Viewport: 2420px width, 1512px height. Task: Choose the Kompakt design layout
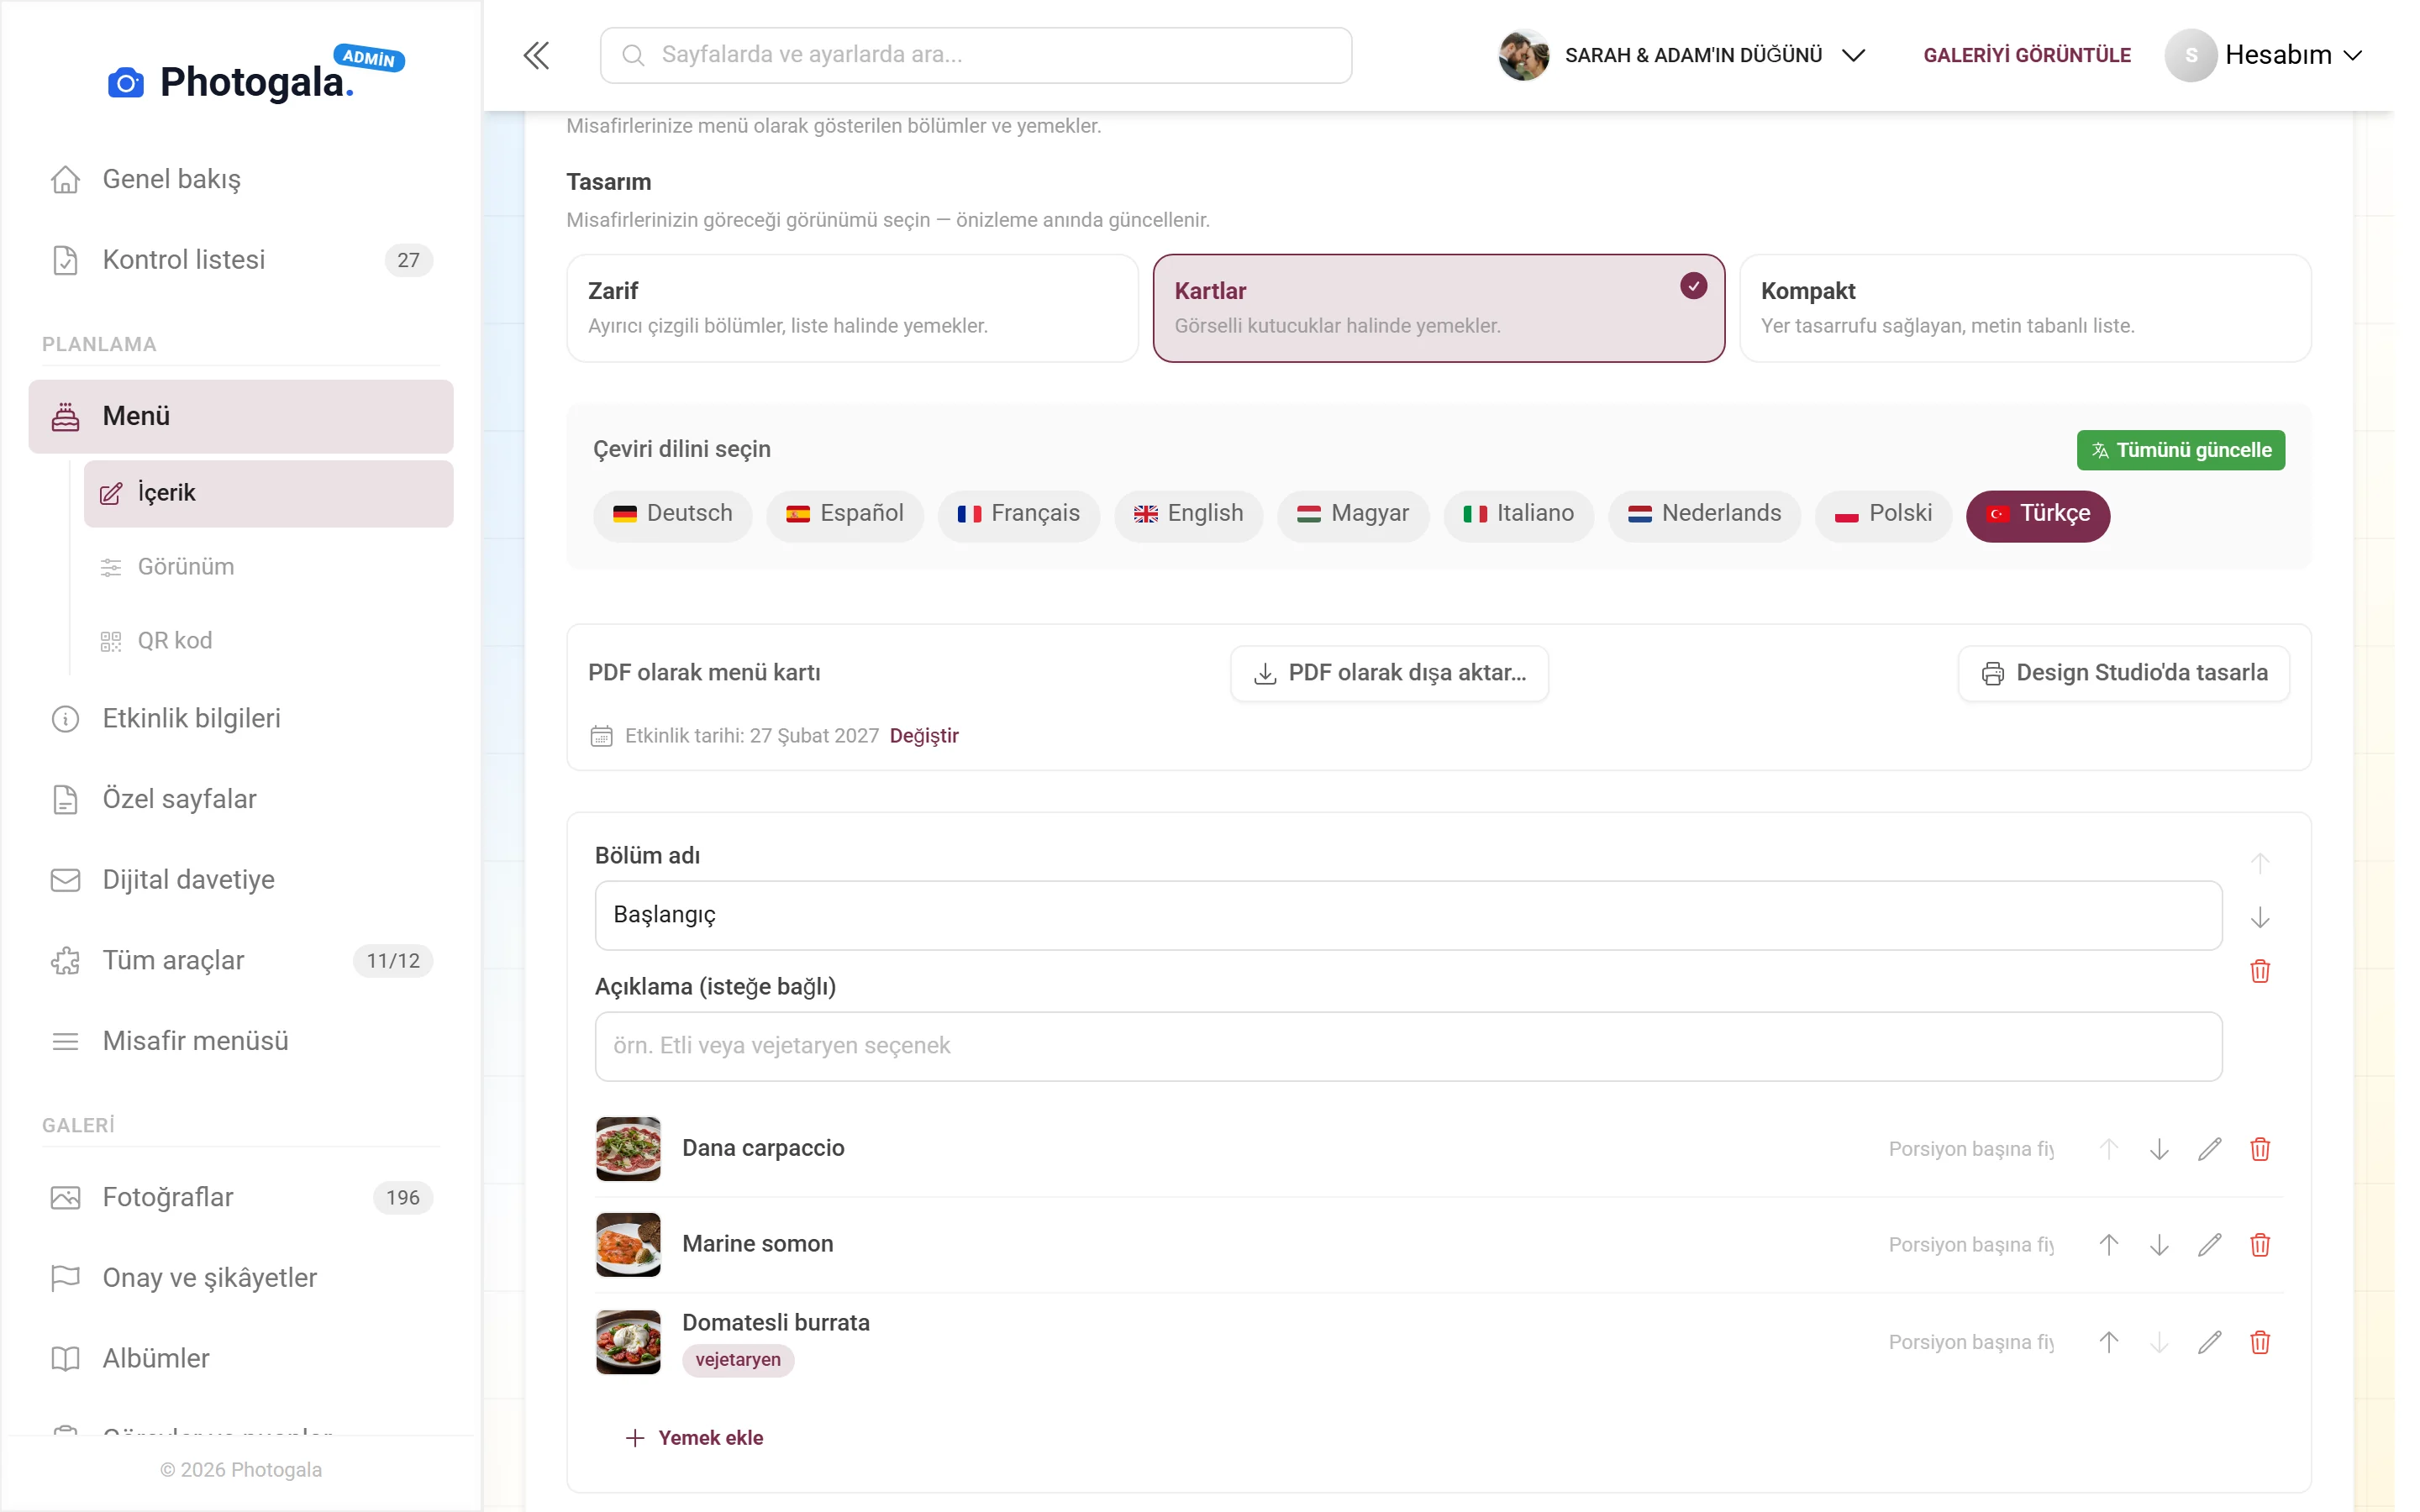pyautogui.click(x=2024, y=308)
